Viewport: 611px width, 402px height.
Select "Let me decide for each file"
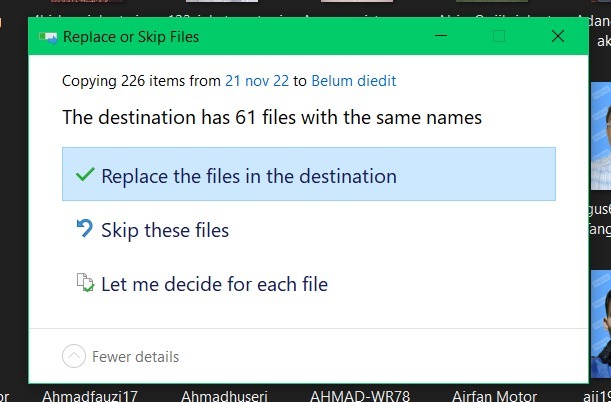tap(214, 285)
